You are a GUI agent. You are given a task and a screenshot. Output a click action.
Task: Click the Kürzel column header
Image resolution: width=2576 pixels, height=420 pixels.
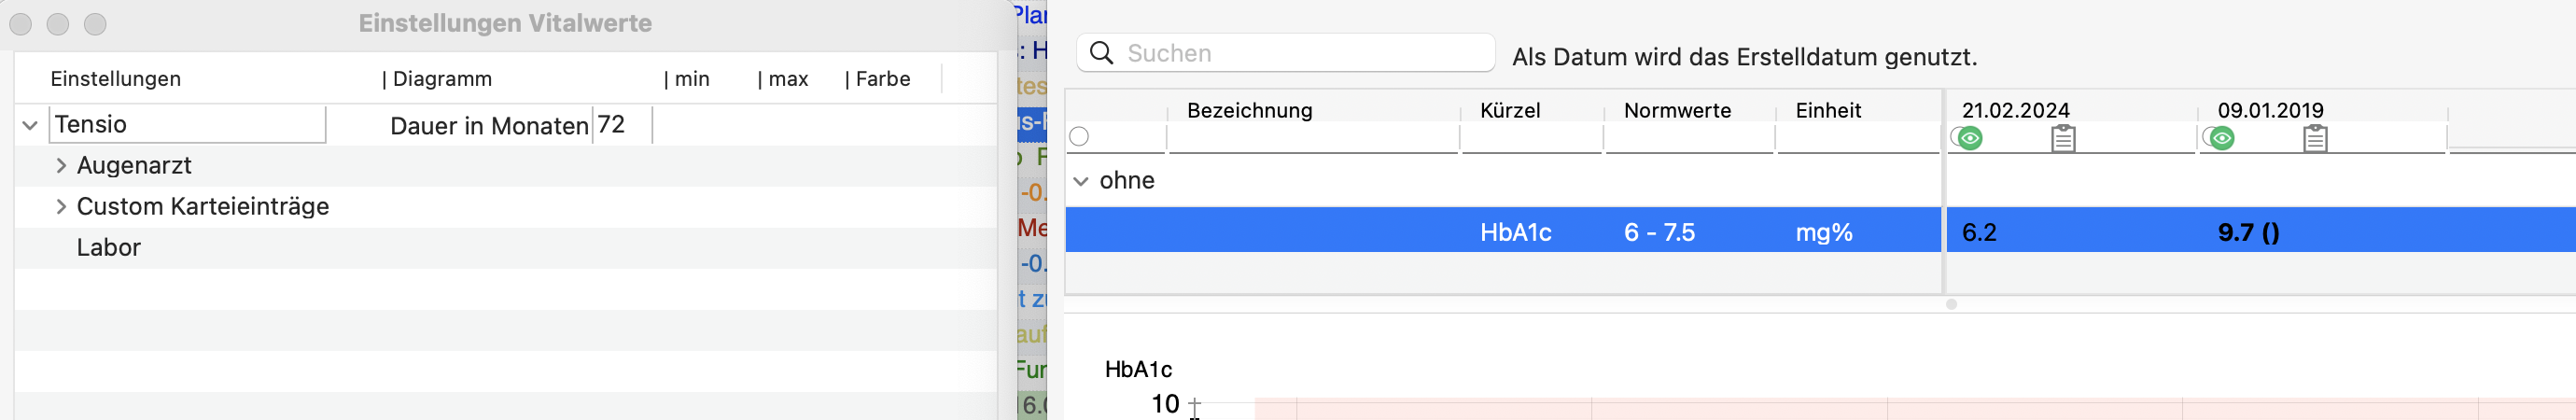coord(1510,110)
